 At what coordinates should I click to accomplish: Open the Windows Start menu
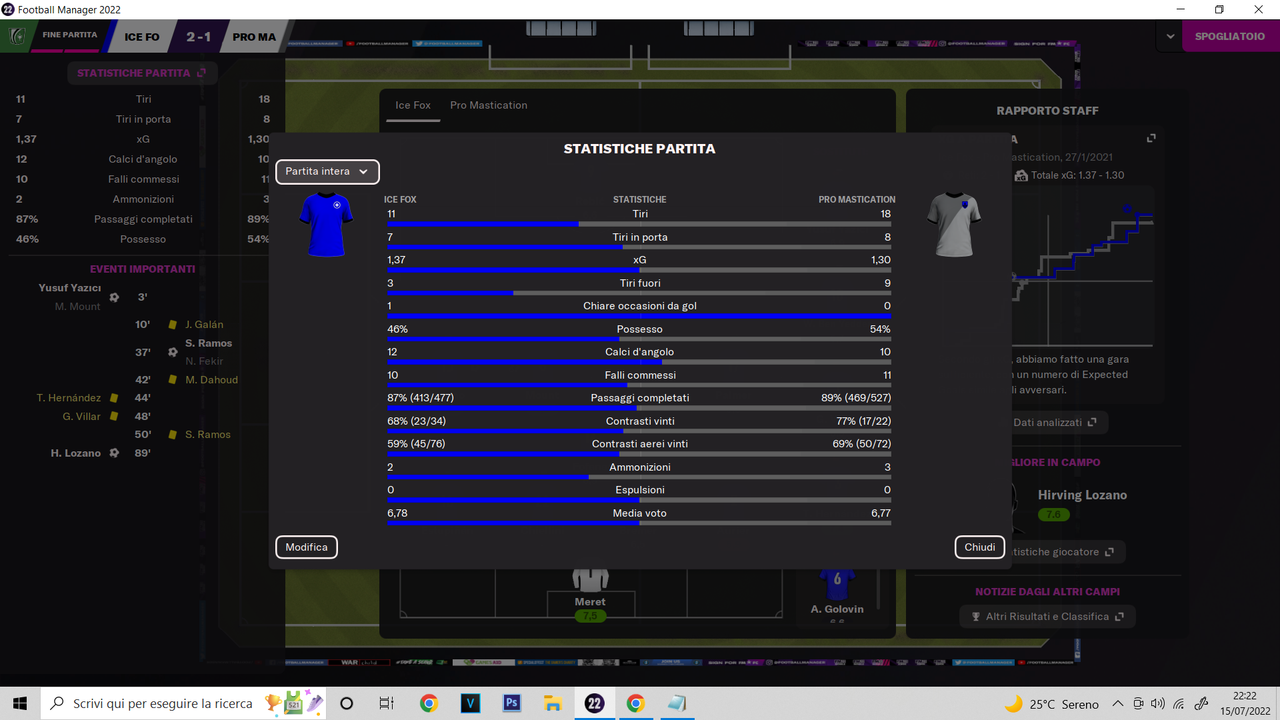coord(19,704)
